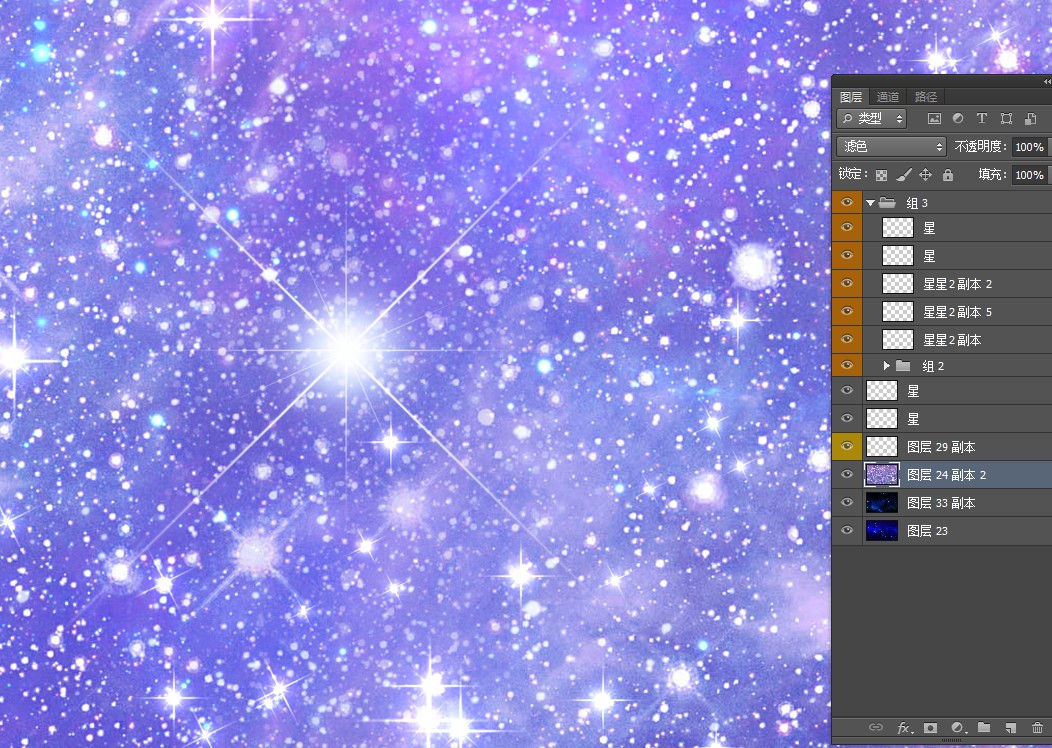
Task: Filter layers by type layers icon
Action: pos(982,119)
